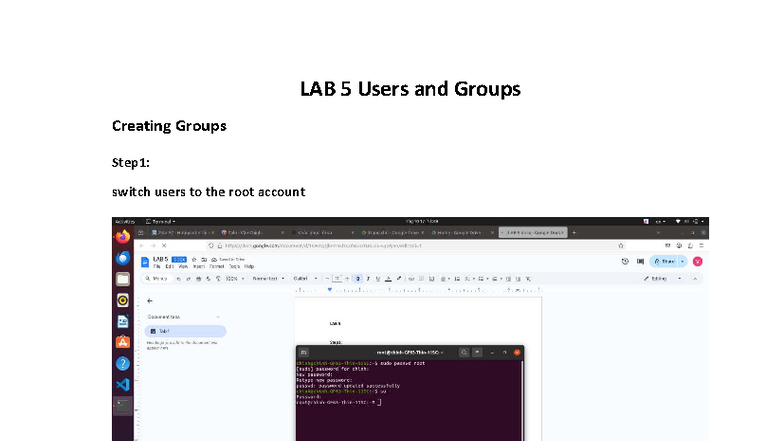Viewport: 784px width, 441px height.
Task: Open the Help menu in Google Docs
Action: pos(249,266)
